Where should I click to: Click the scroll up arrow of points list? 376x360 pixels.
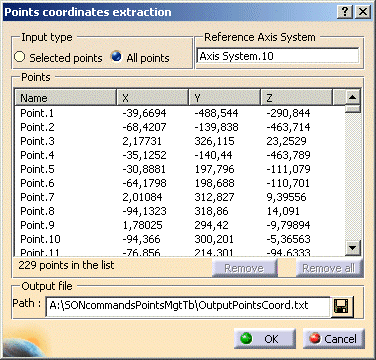353,97
